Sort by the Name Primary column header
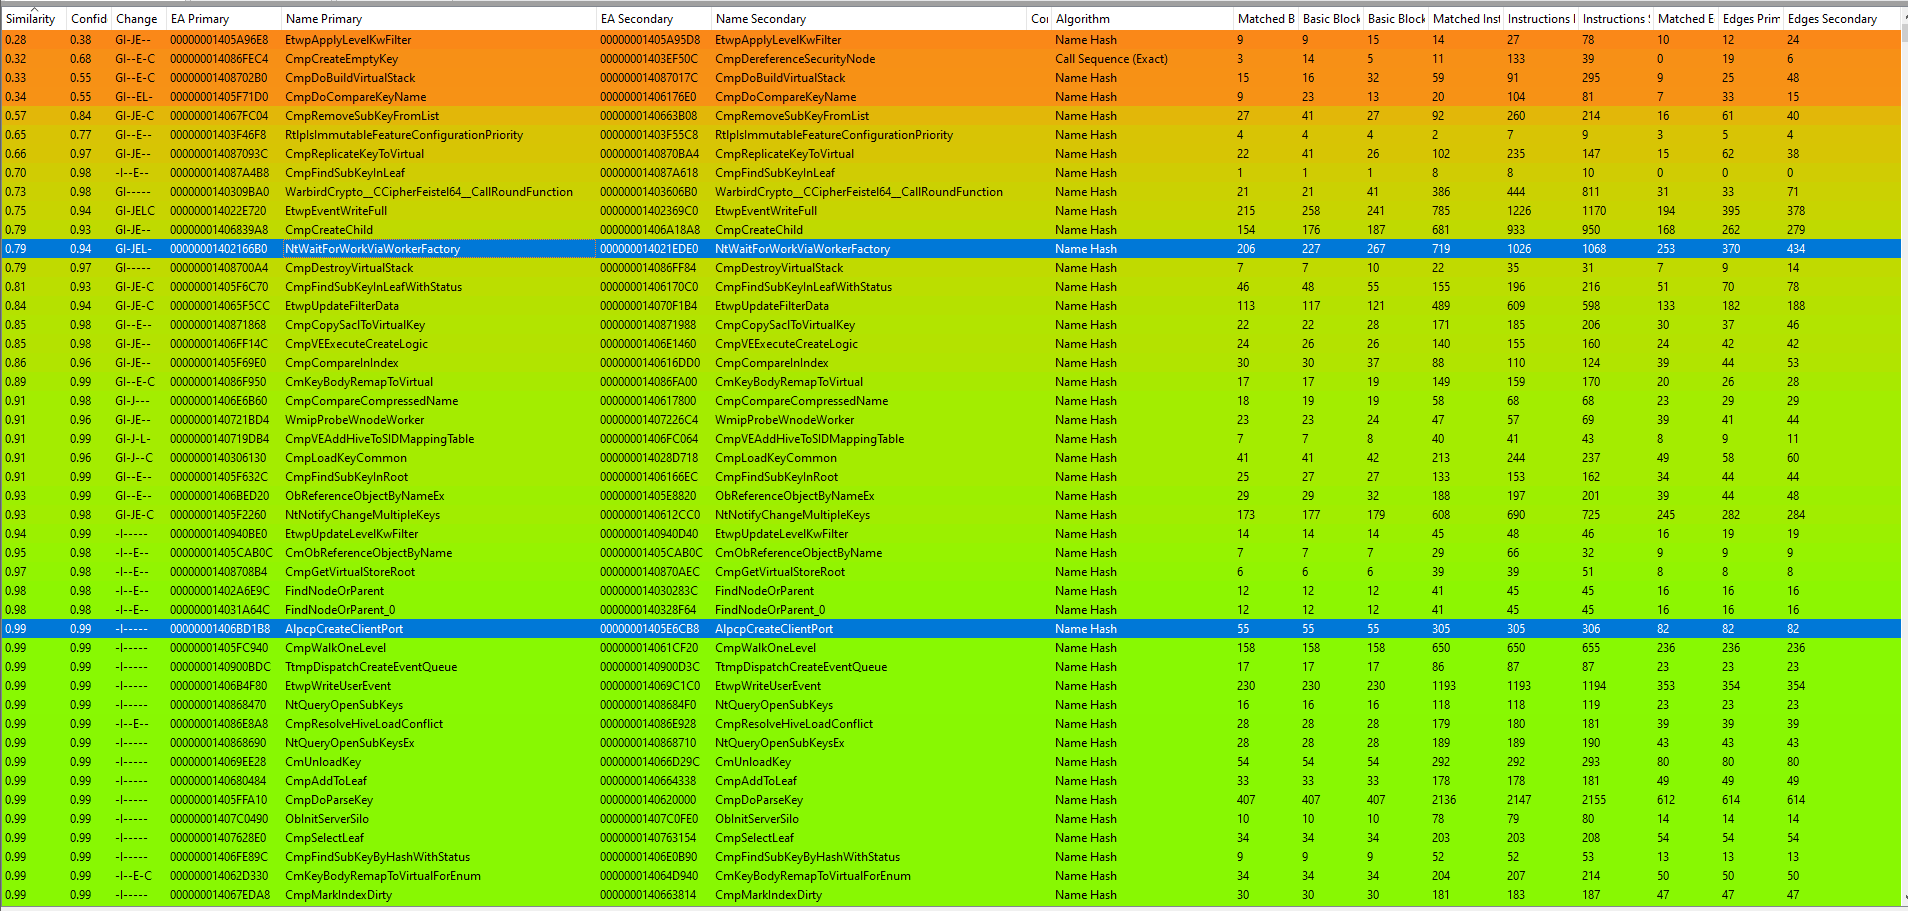The height and width of the screenshot is (911, 1908). tap(324, 19)
